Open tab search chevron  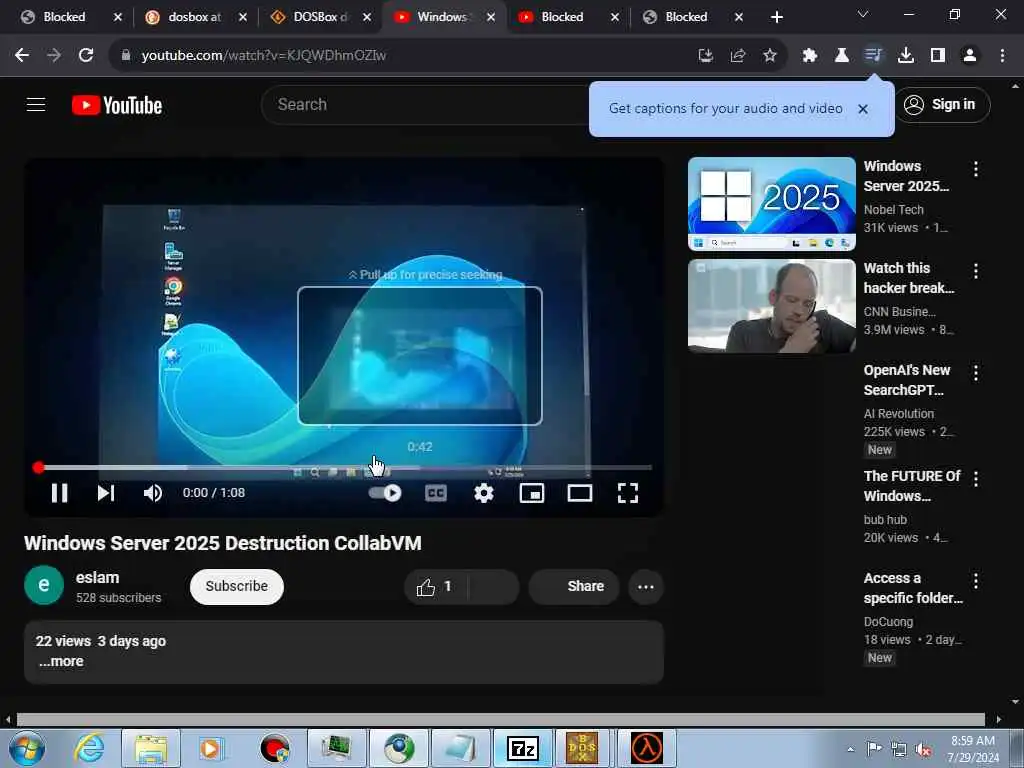863,14
